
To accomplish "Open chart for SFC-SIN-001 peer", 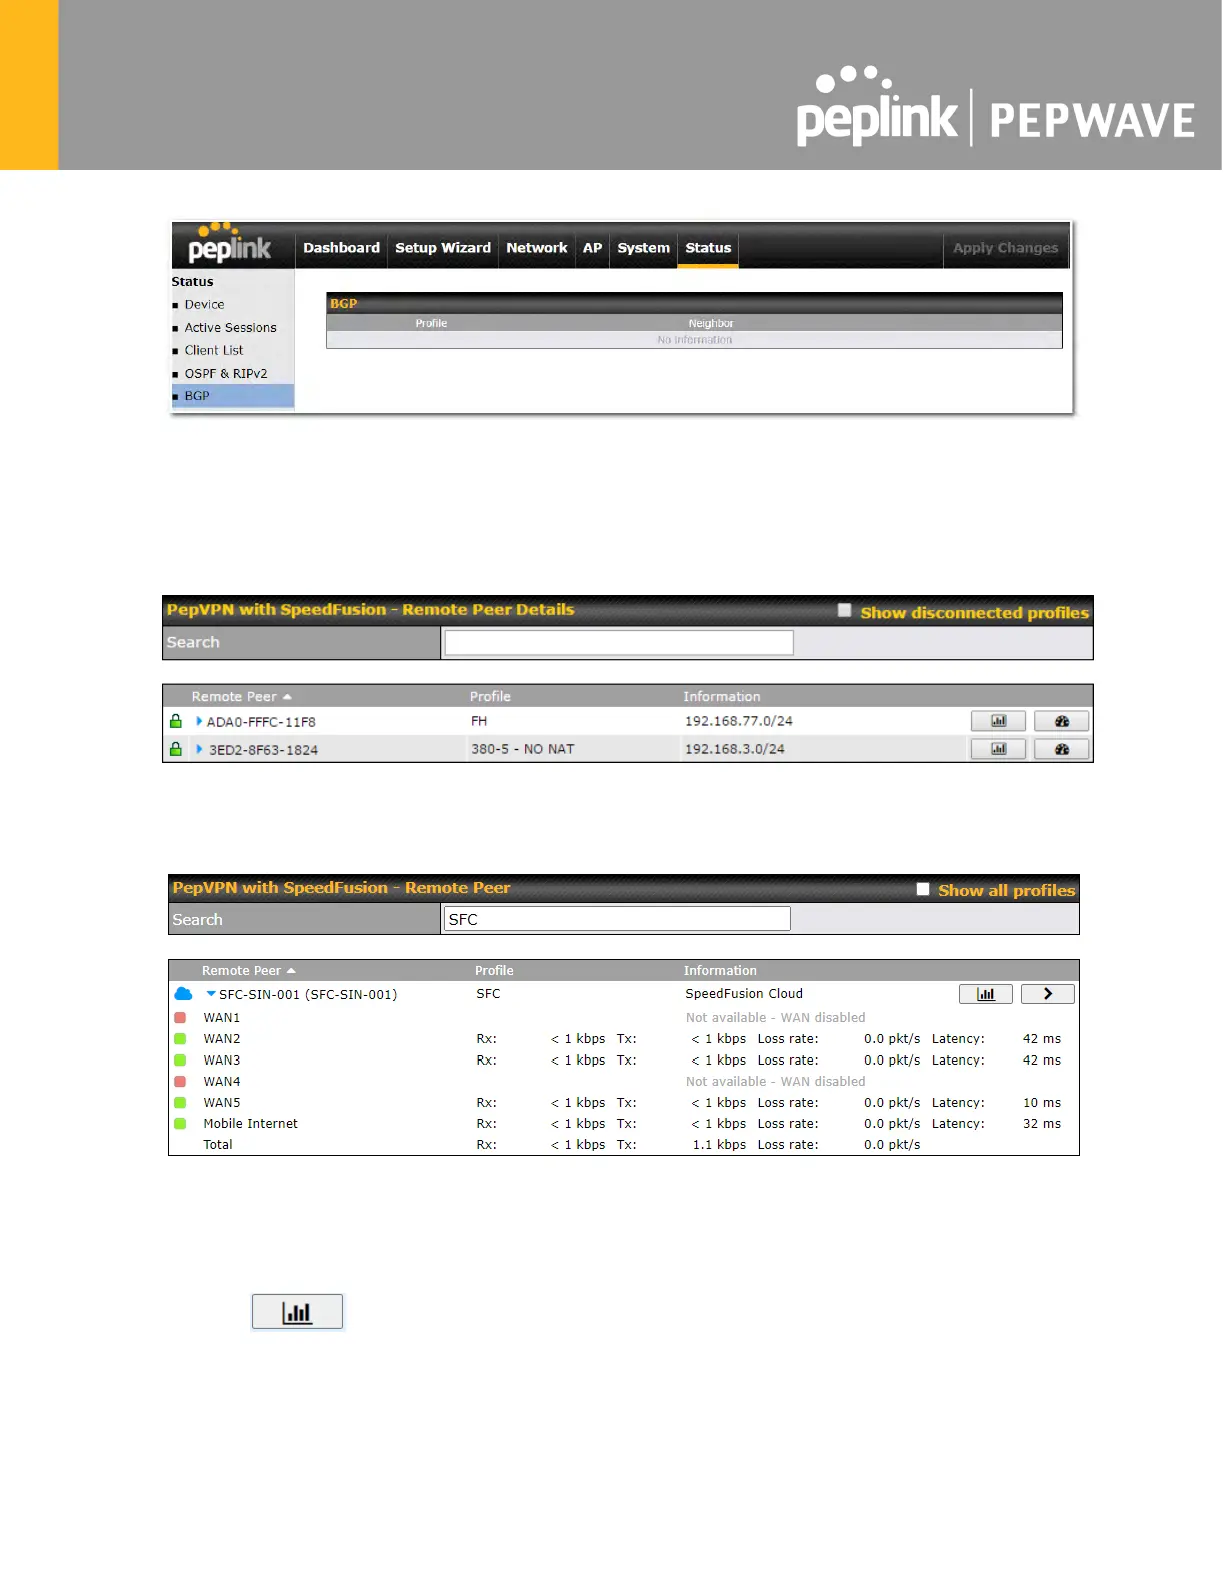I will pos(986,994).
